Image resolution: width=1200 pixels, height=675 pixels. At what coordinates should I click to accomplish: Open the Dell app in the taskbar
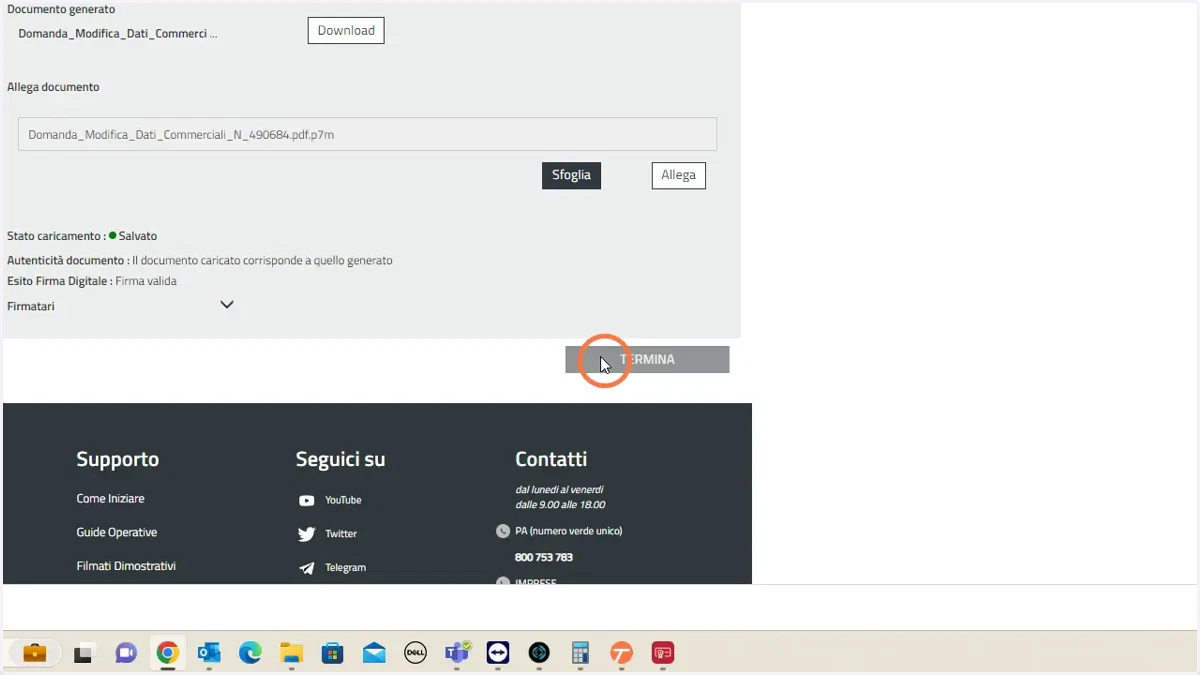415,653
